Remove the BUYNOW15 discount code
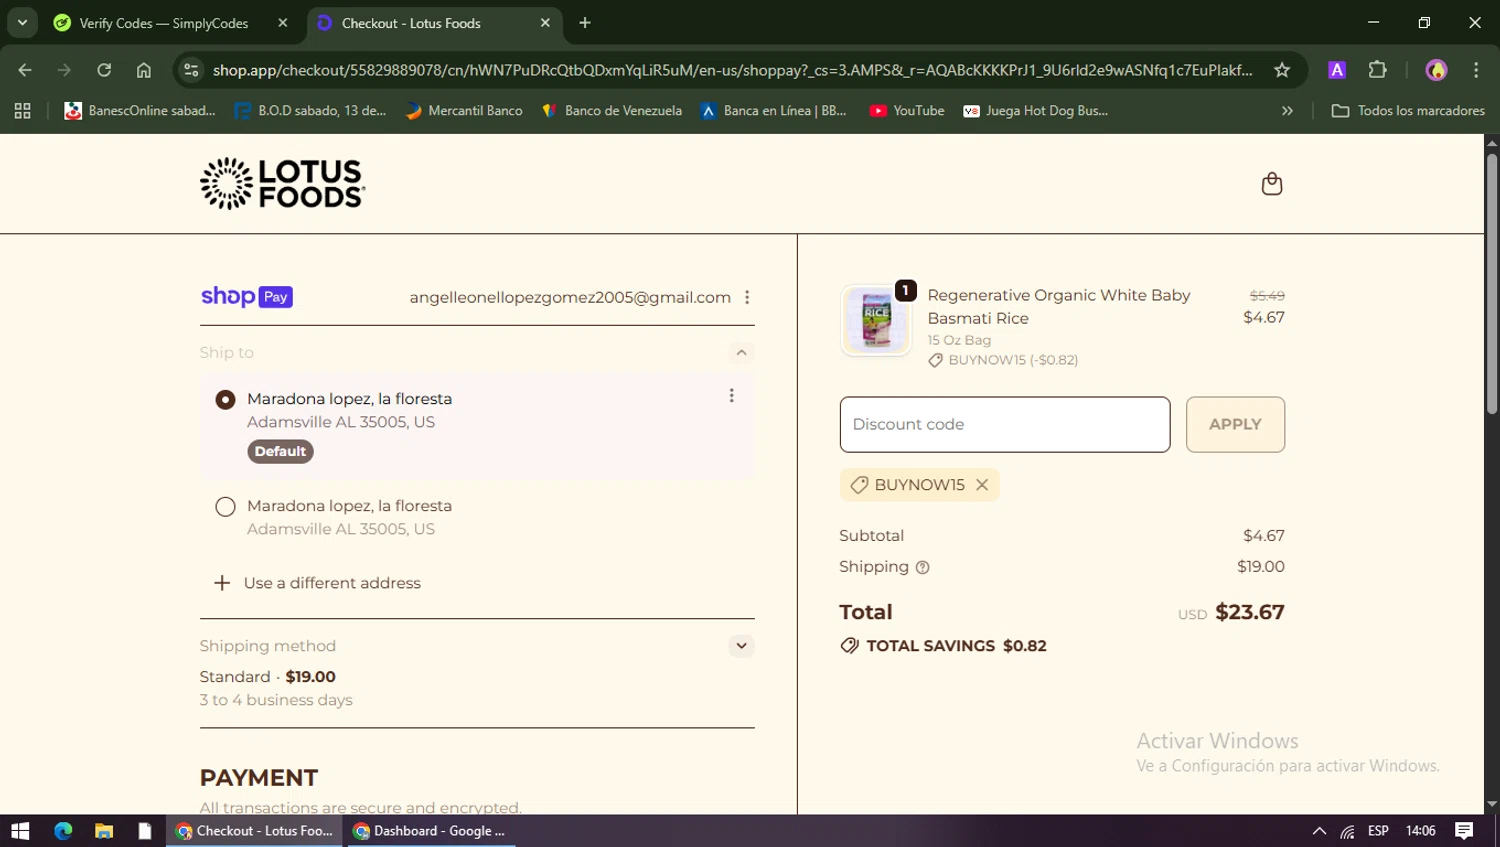This screenshot has width=1500, height=847. (x=982, y=485)
